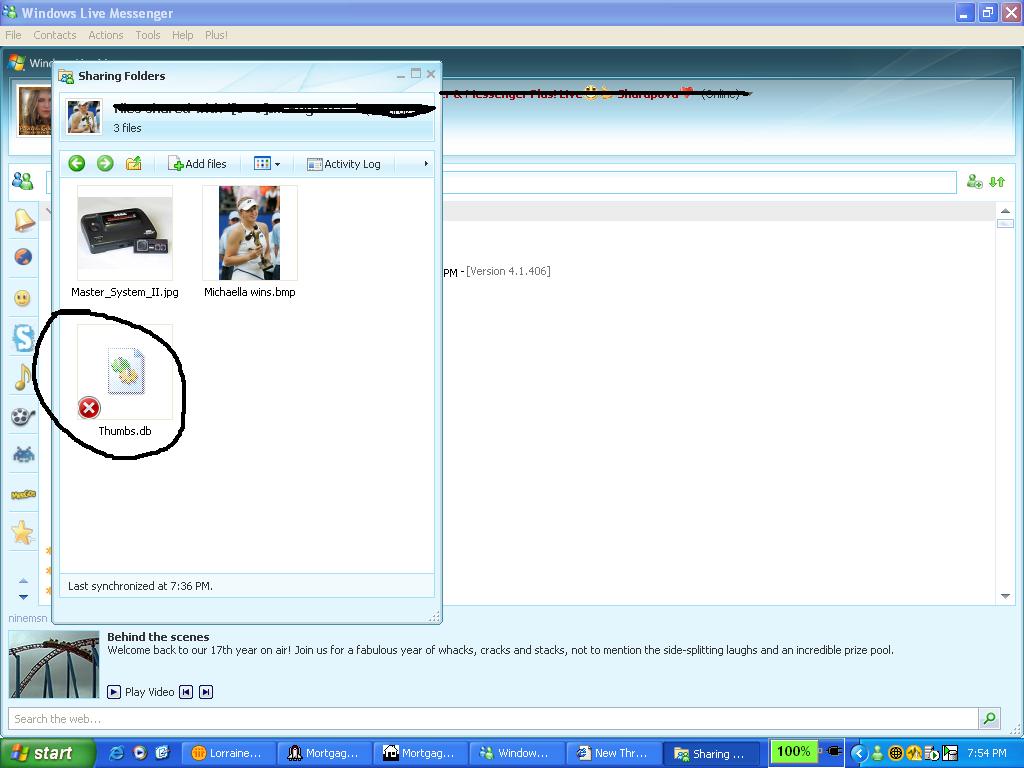Image resolution: width=1024 pixels, height=768 pixels.
Task: Expand the toolbar overflow arrow after Activity Log
Action: [x=426, y=163]
